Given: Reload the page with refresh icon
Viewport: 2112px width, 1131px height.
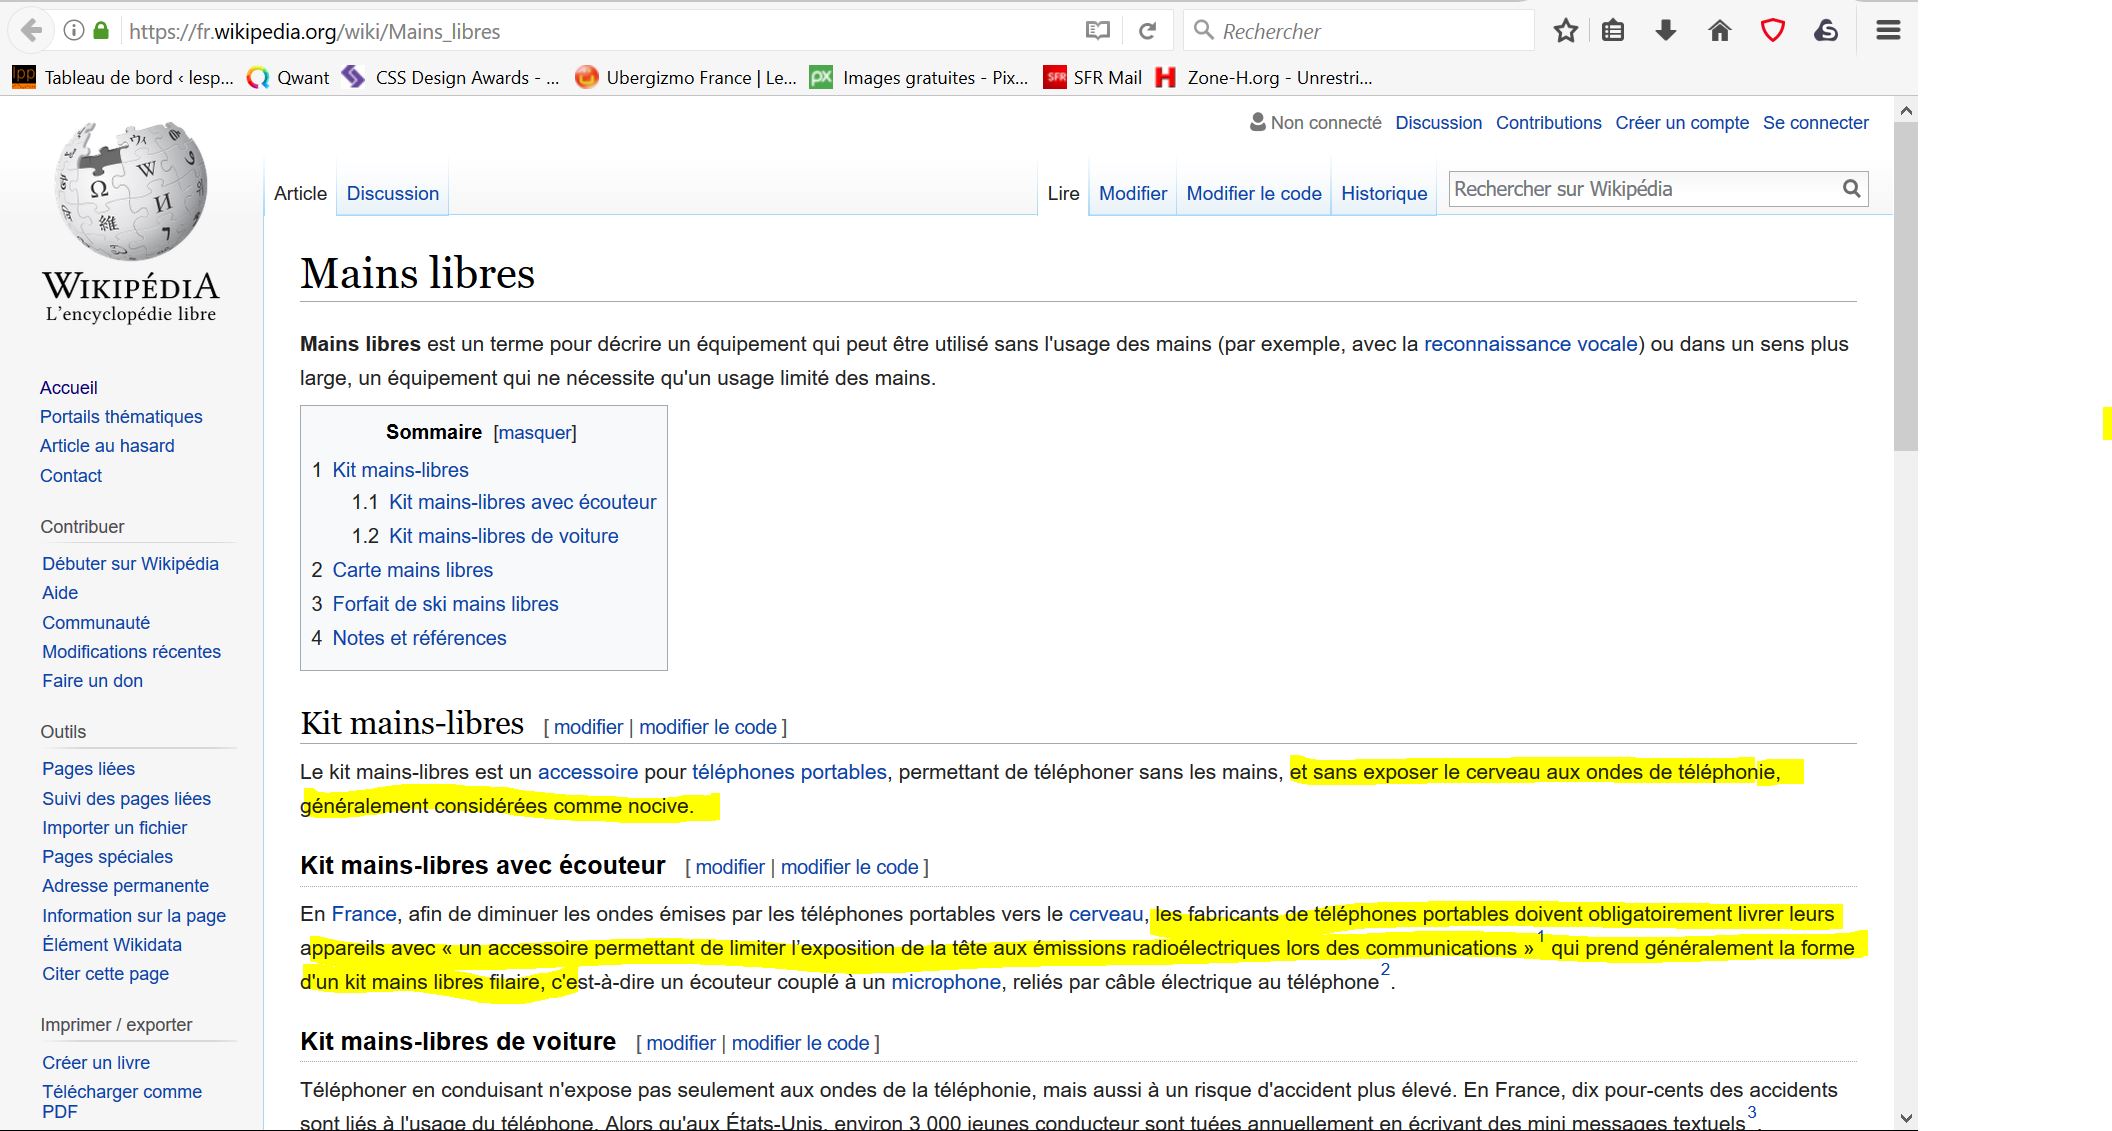Looking at the screenshot, I should tap(1147, 31).
